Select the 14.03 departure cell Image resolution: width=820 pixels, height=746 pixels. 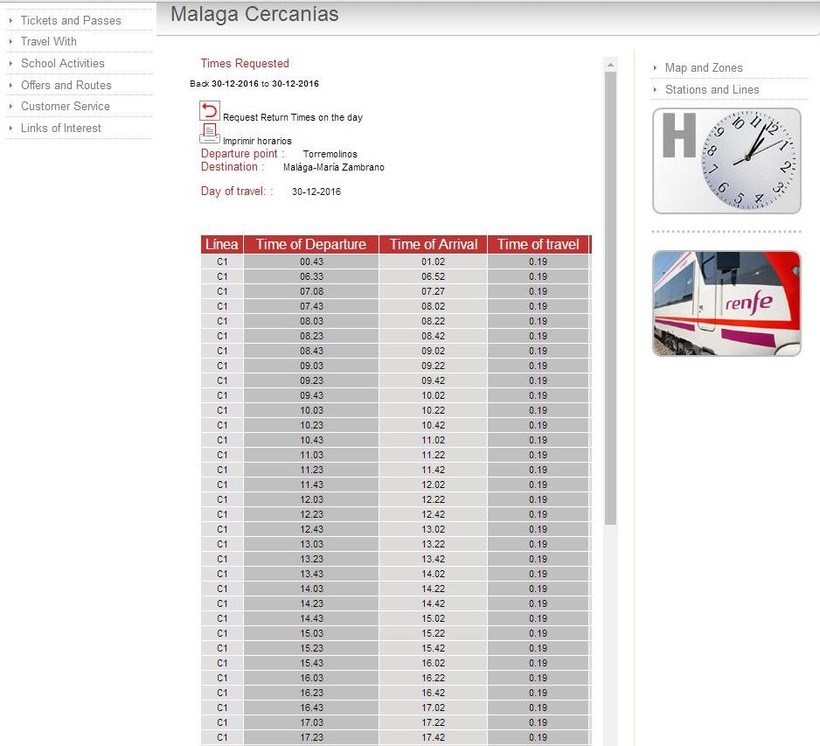point(311,589)
